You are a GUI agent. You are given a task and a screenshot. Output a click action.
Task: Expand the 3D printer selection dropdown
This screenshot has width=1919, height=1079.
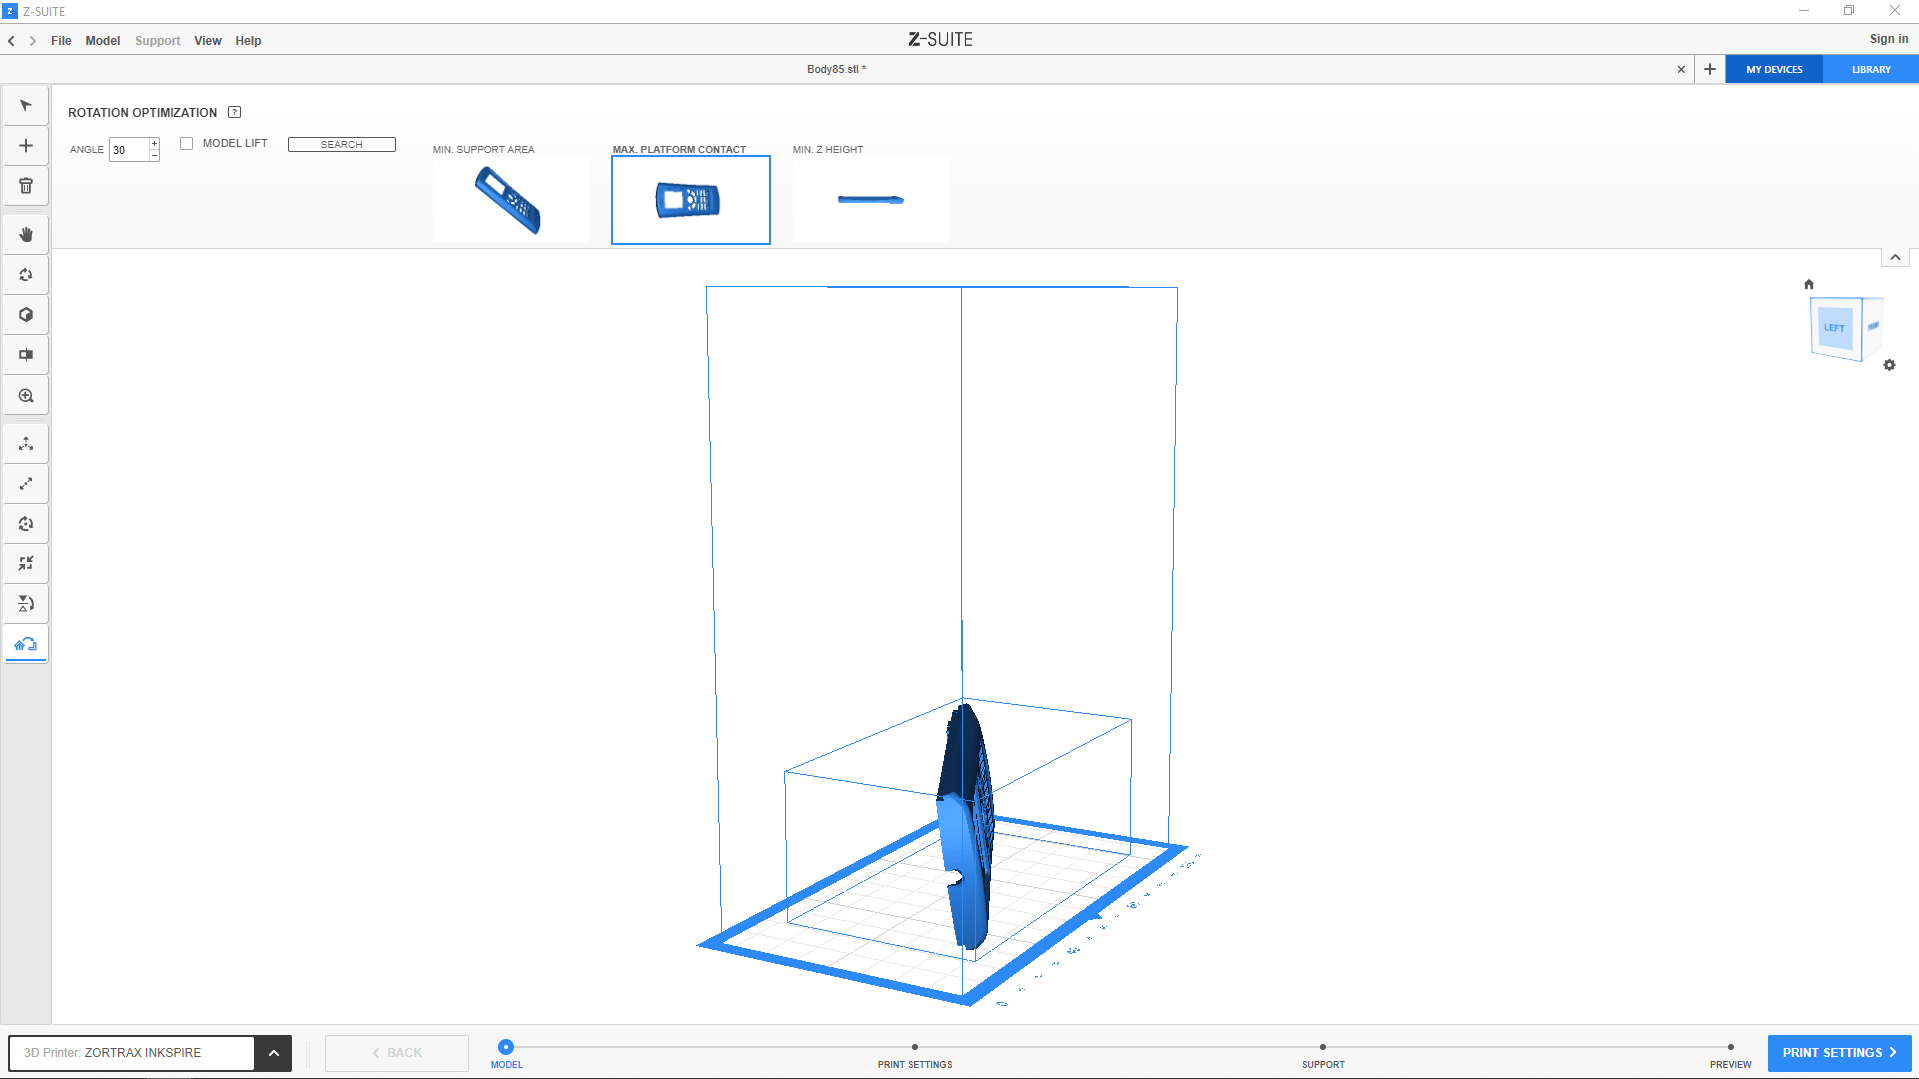tap(273, 1053)
